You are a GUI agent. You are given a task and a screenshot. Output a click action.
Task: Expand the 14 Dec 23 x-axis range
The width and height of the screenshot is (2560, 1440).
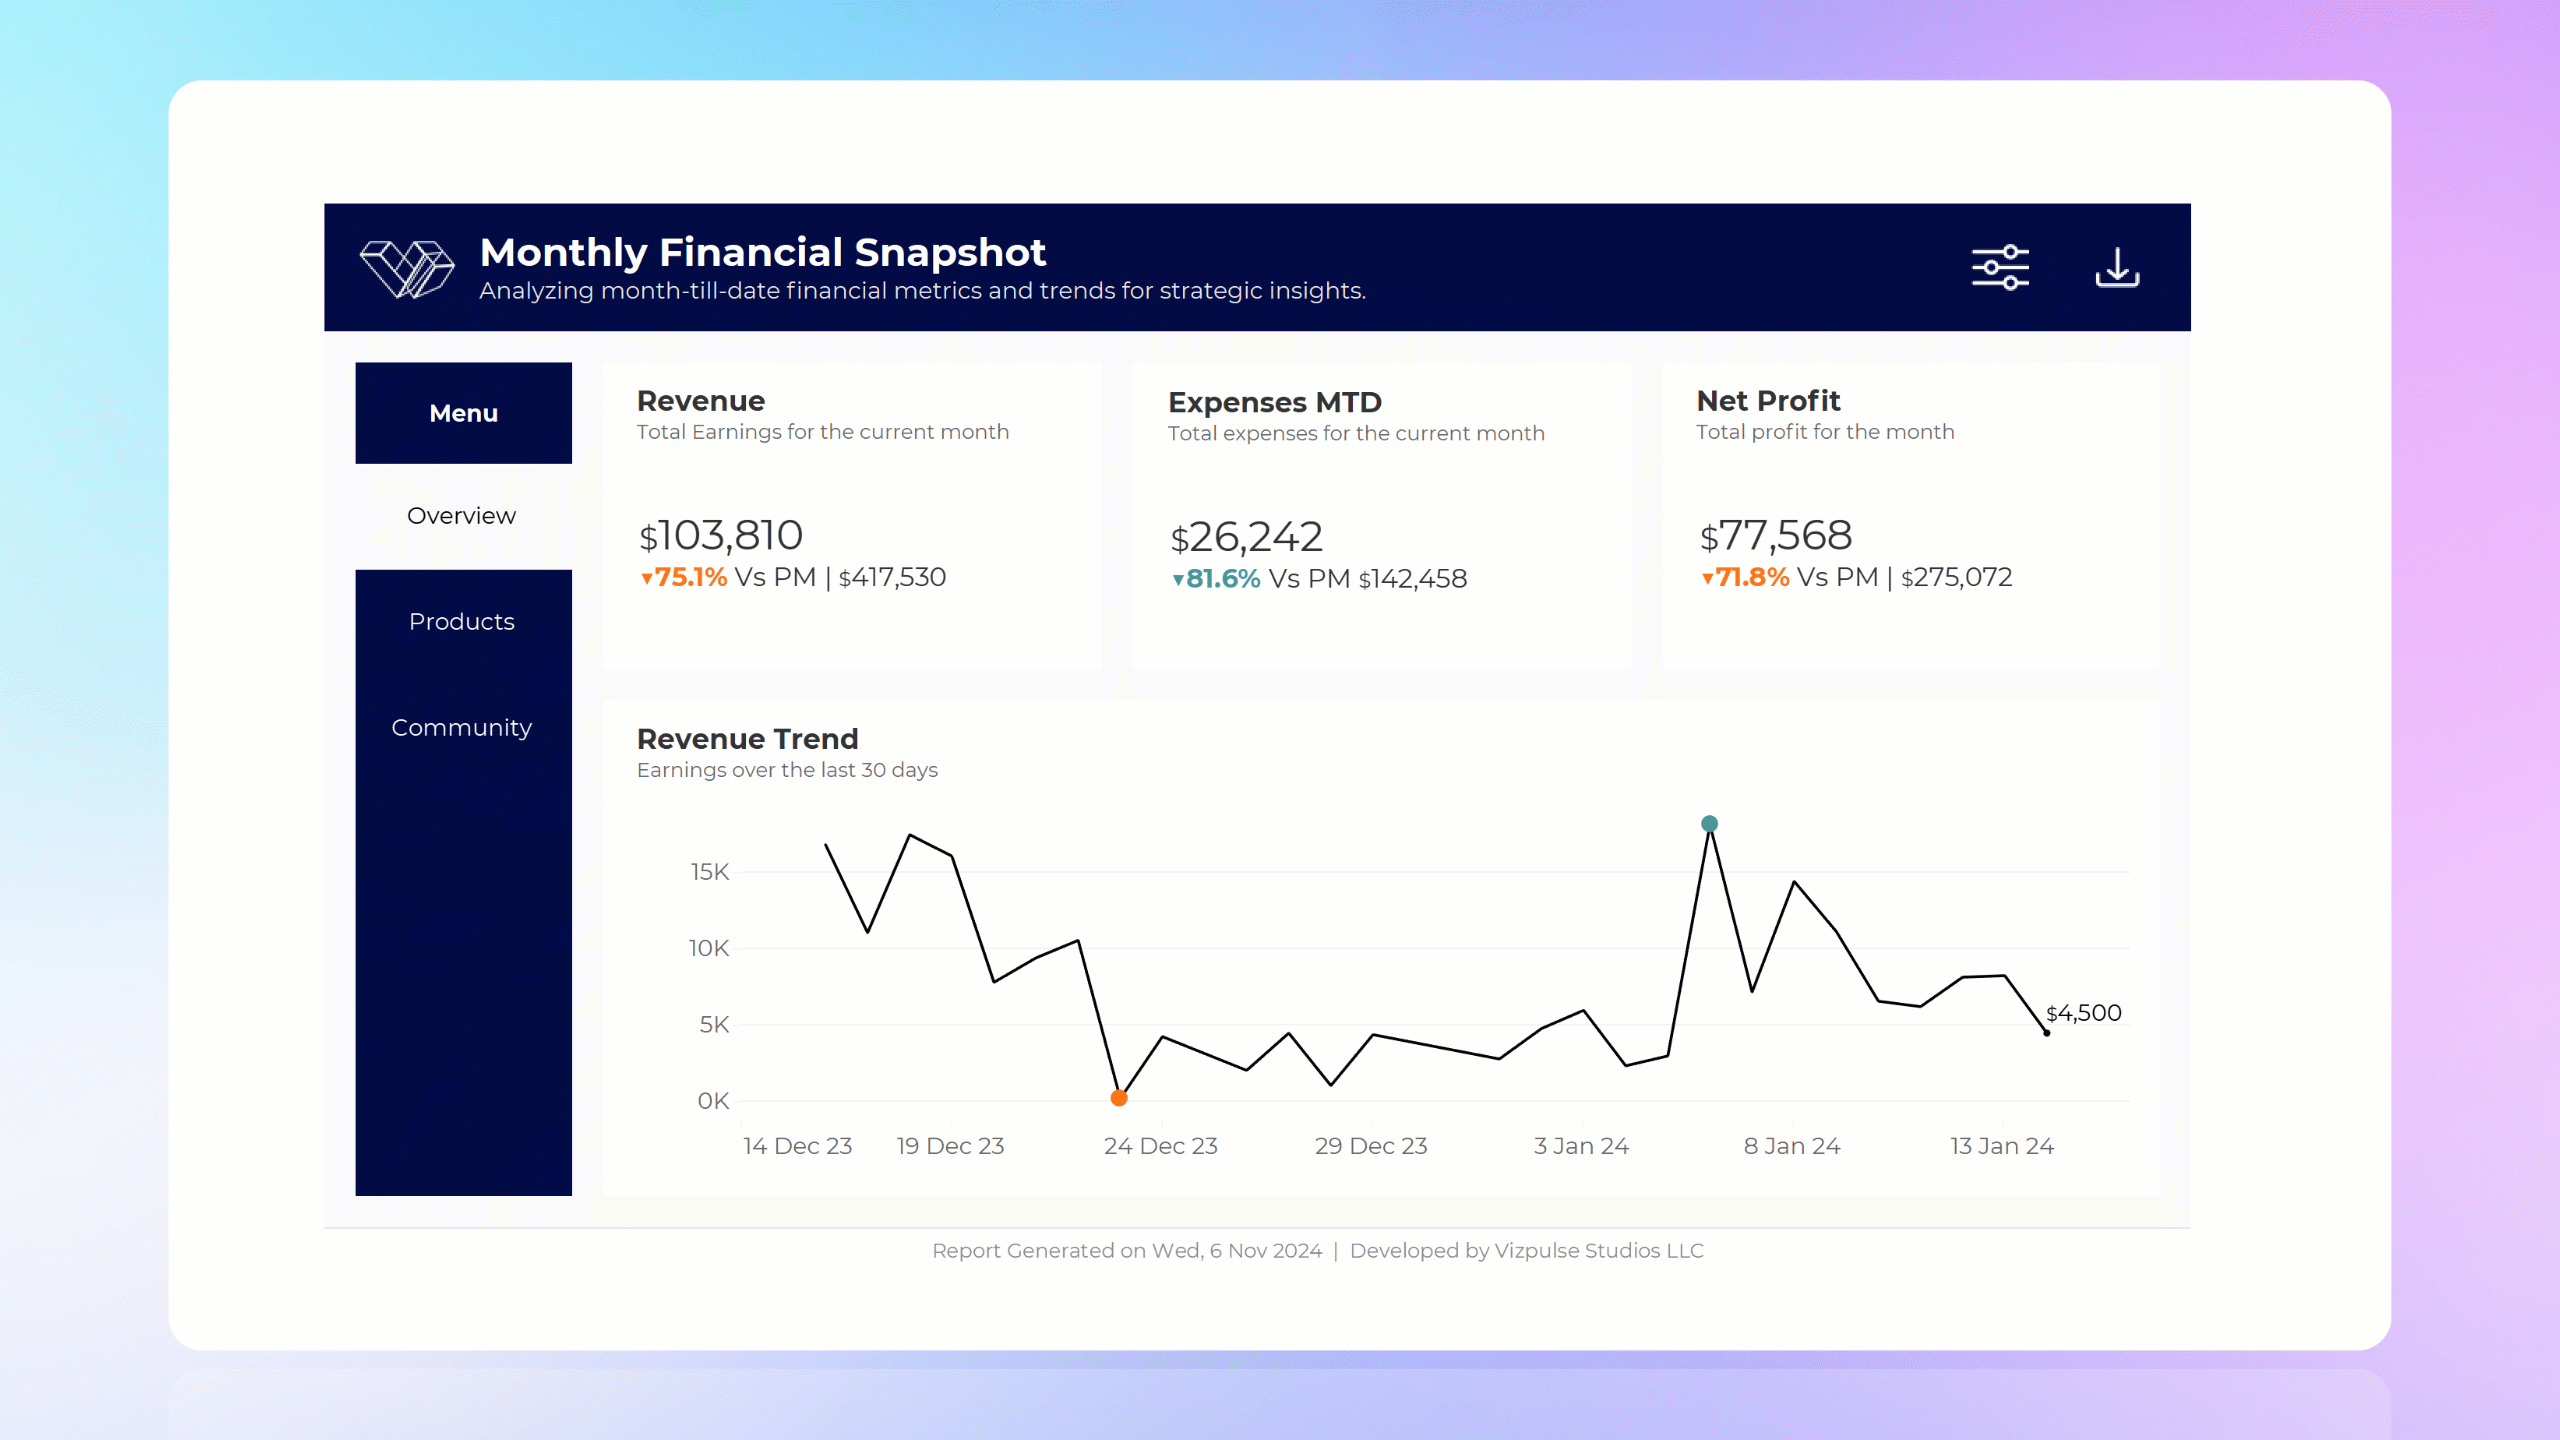(796, 1145)
